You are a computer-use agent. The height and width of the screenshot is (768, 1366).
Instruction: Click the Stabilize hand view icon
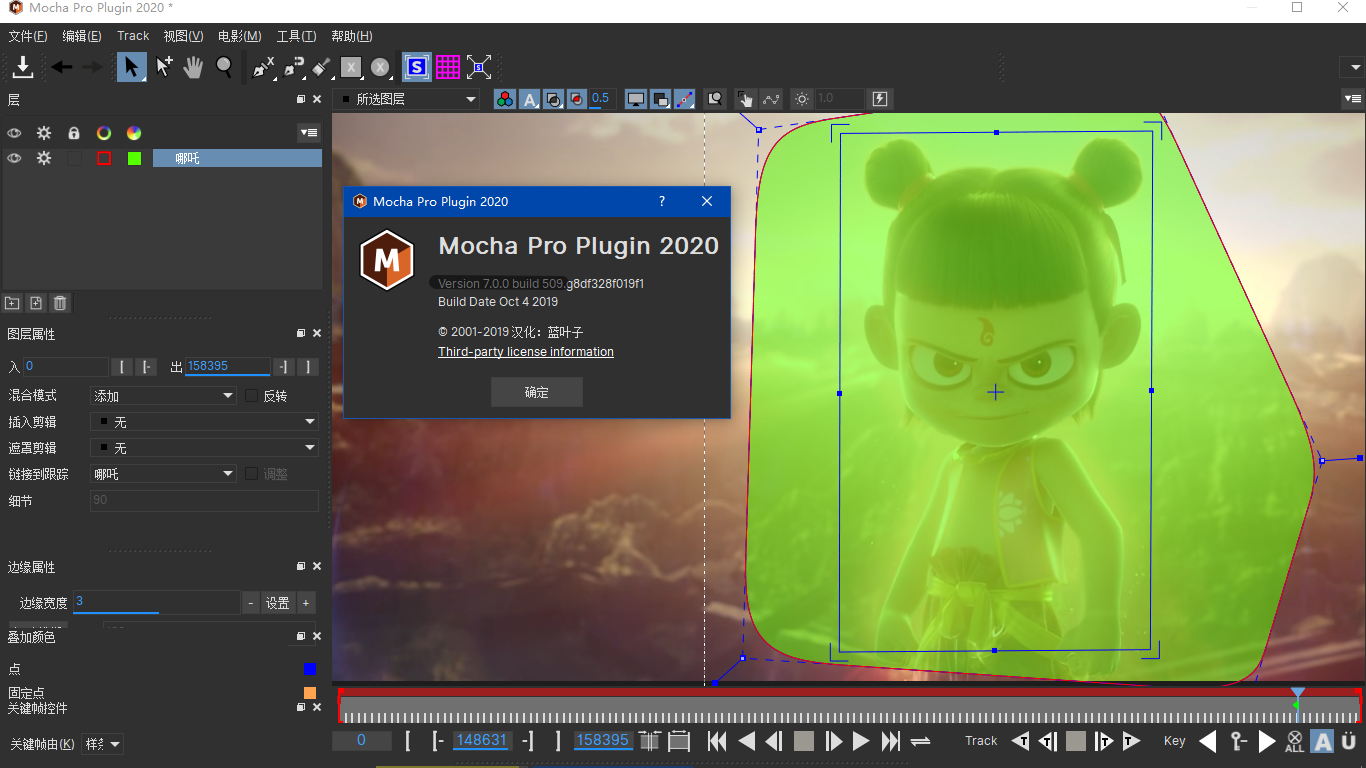pos(745,99)
